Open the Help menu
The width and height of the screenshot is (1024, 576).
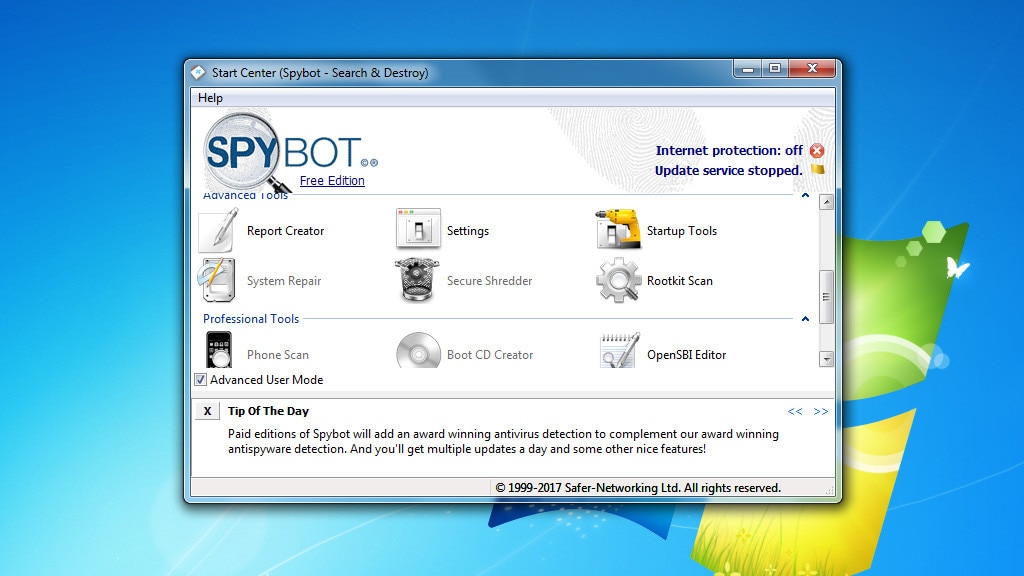click(210, 98)
